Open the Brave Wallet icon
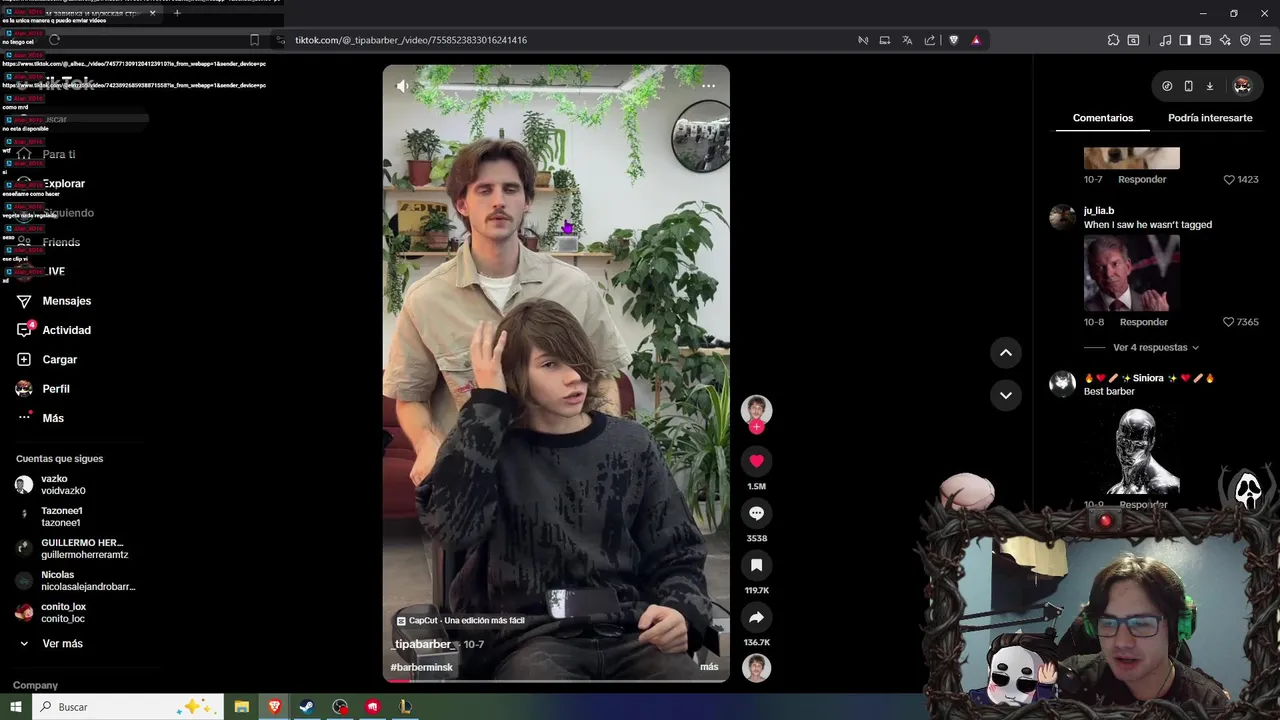Image resolution: width=1280 pixels, height=720 pixels. 1205,40
